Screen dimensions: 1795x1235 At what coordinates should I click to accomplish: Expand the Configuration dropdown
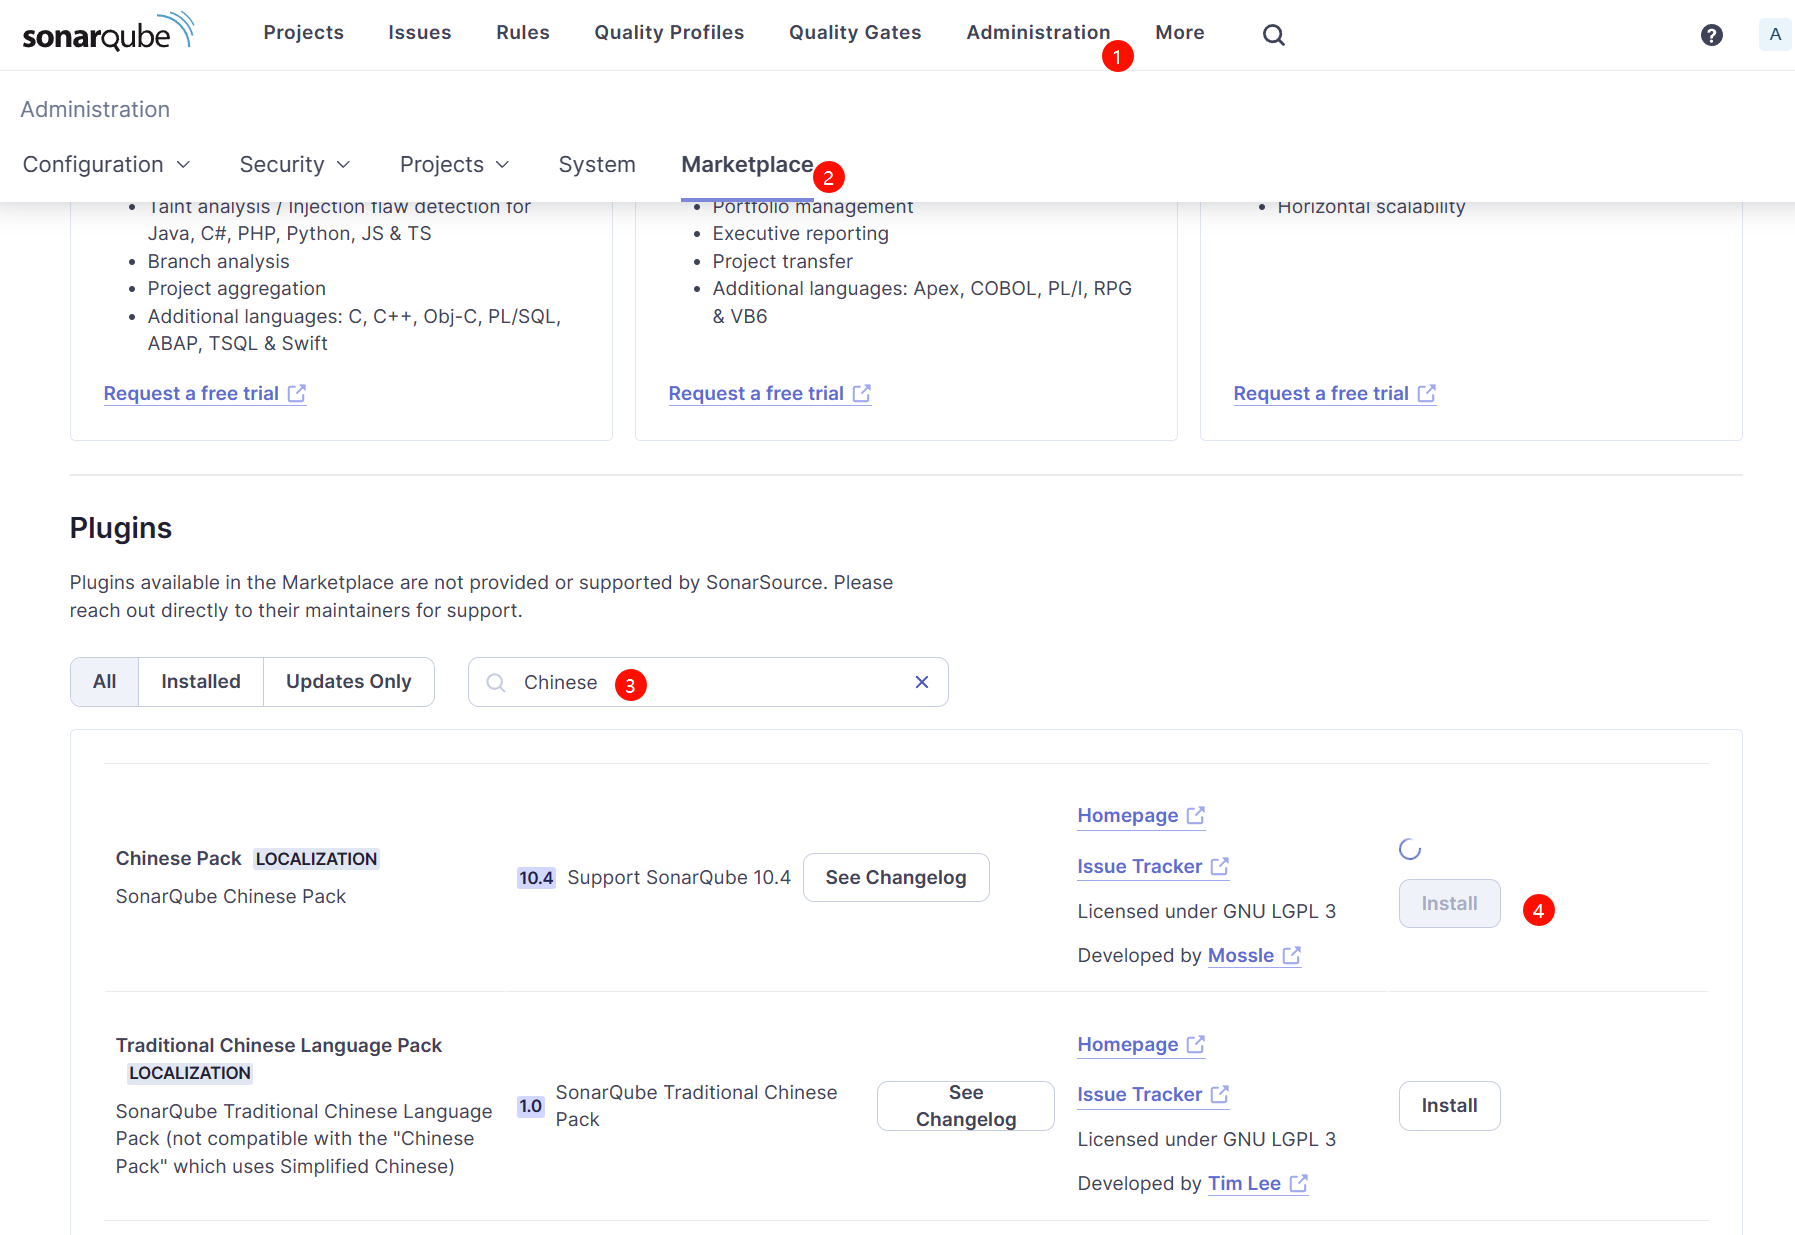coord(106,165)
